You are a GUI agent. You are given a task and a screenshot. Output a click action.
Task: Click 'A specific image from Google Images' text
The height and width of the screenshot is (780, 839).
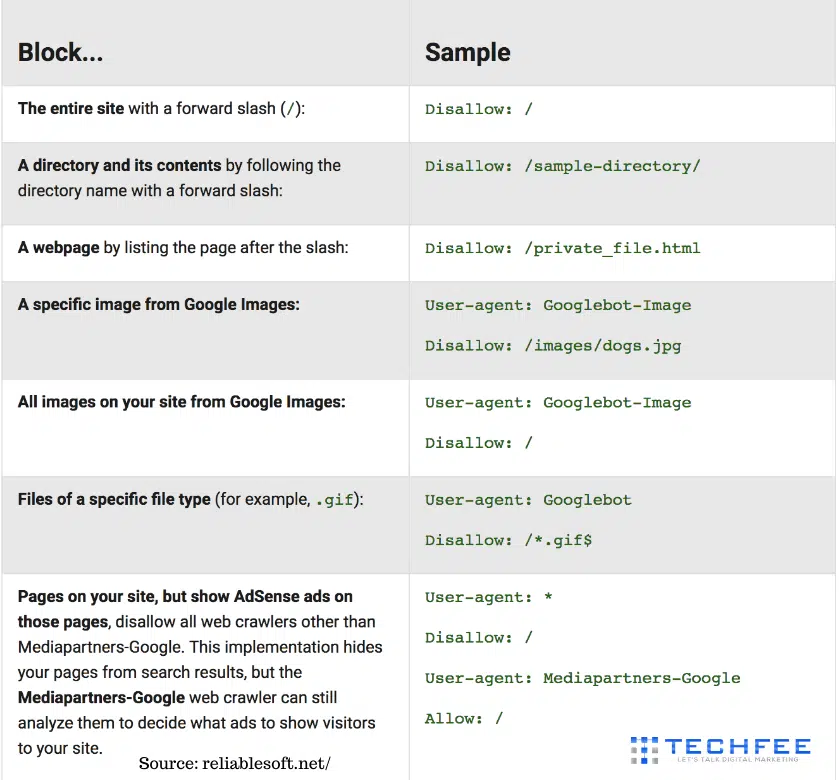pyautogui.click(x=158, y=304)
